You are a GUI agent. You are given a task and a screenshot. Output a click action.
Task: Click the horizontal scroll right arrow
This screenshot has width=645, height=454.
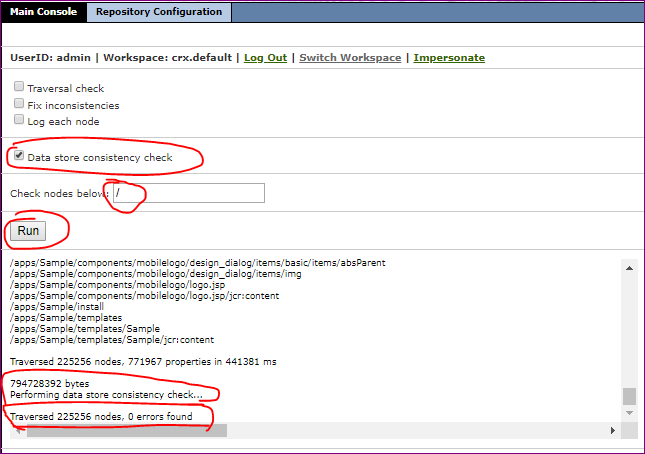coord(613,431)
